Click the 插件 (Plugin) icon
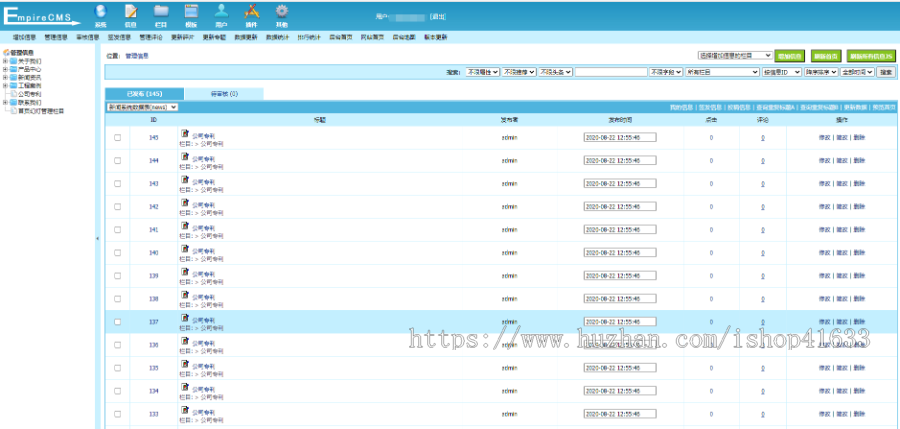 (252, 13)
